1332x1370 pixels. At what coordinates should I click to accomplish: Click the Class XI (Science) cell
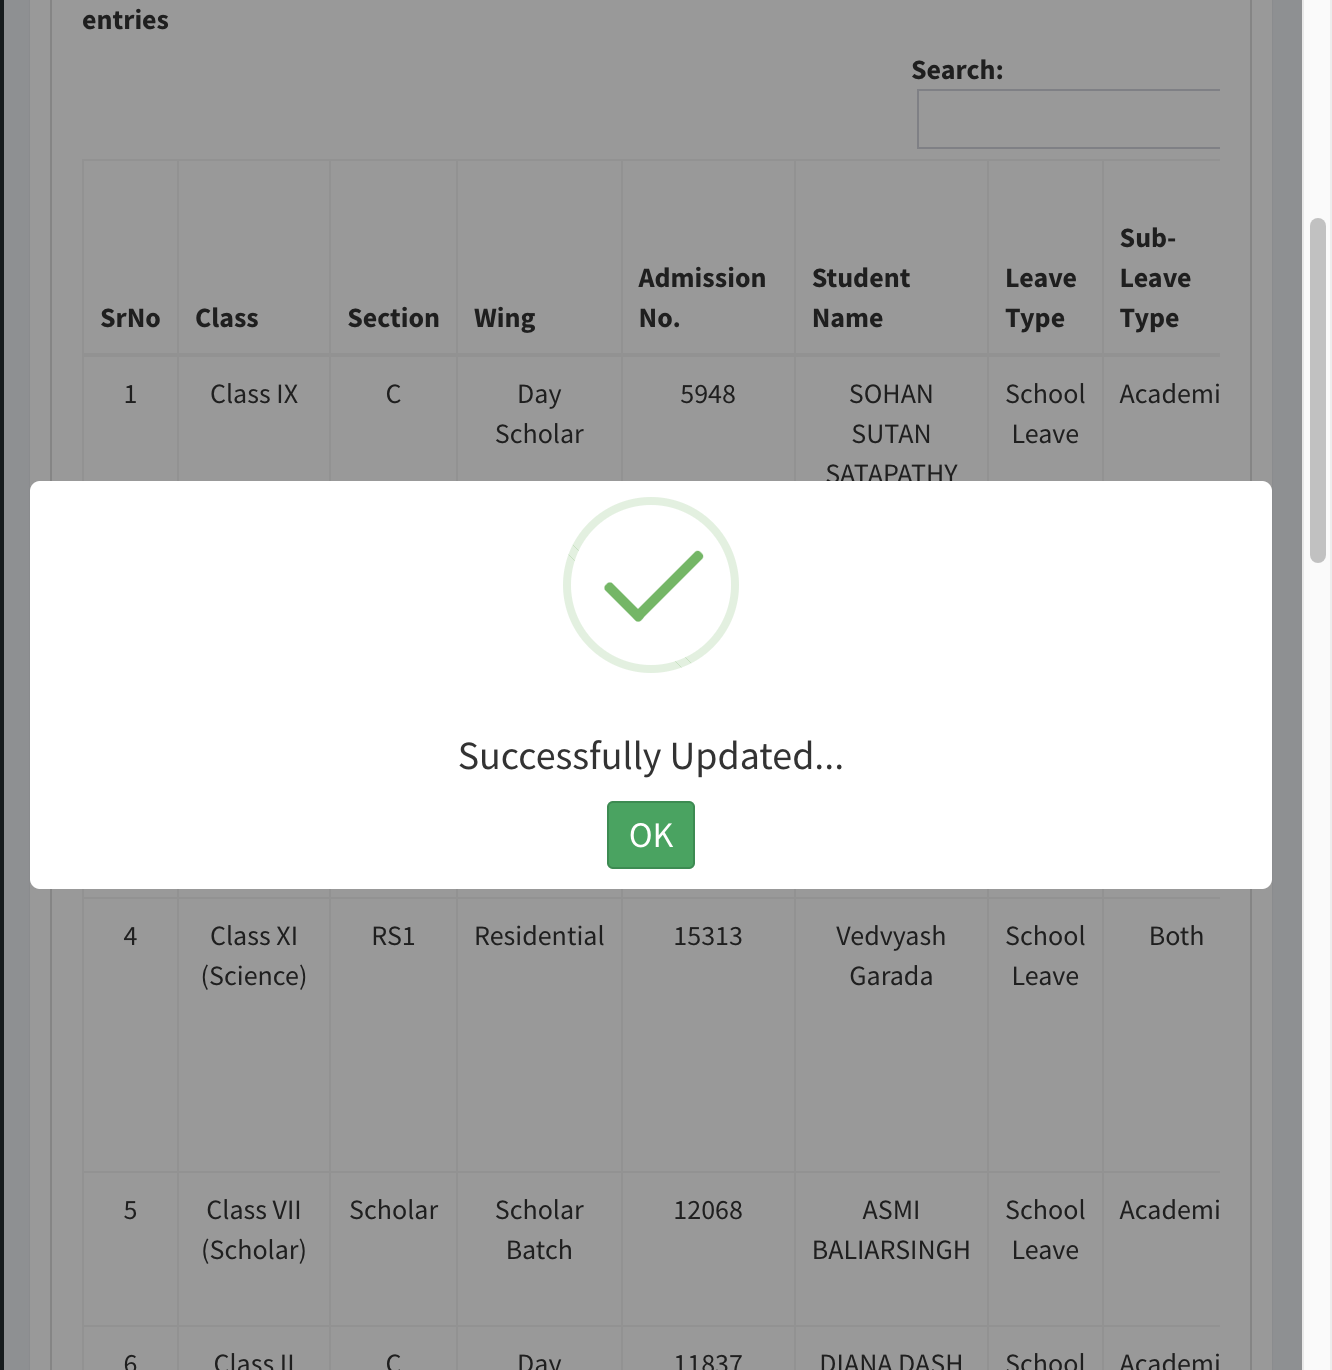254,956
